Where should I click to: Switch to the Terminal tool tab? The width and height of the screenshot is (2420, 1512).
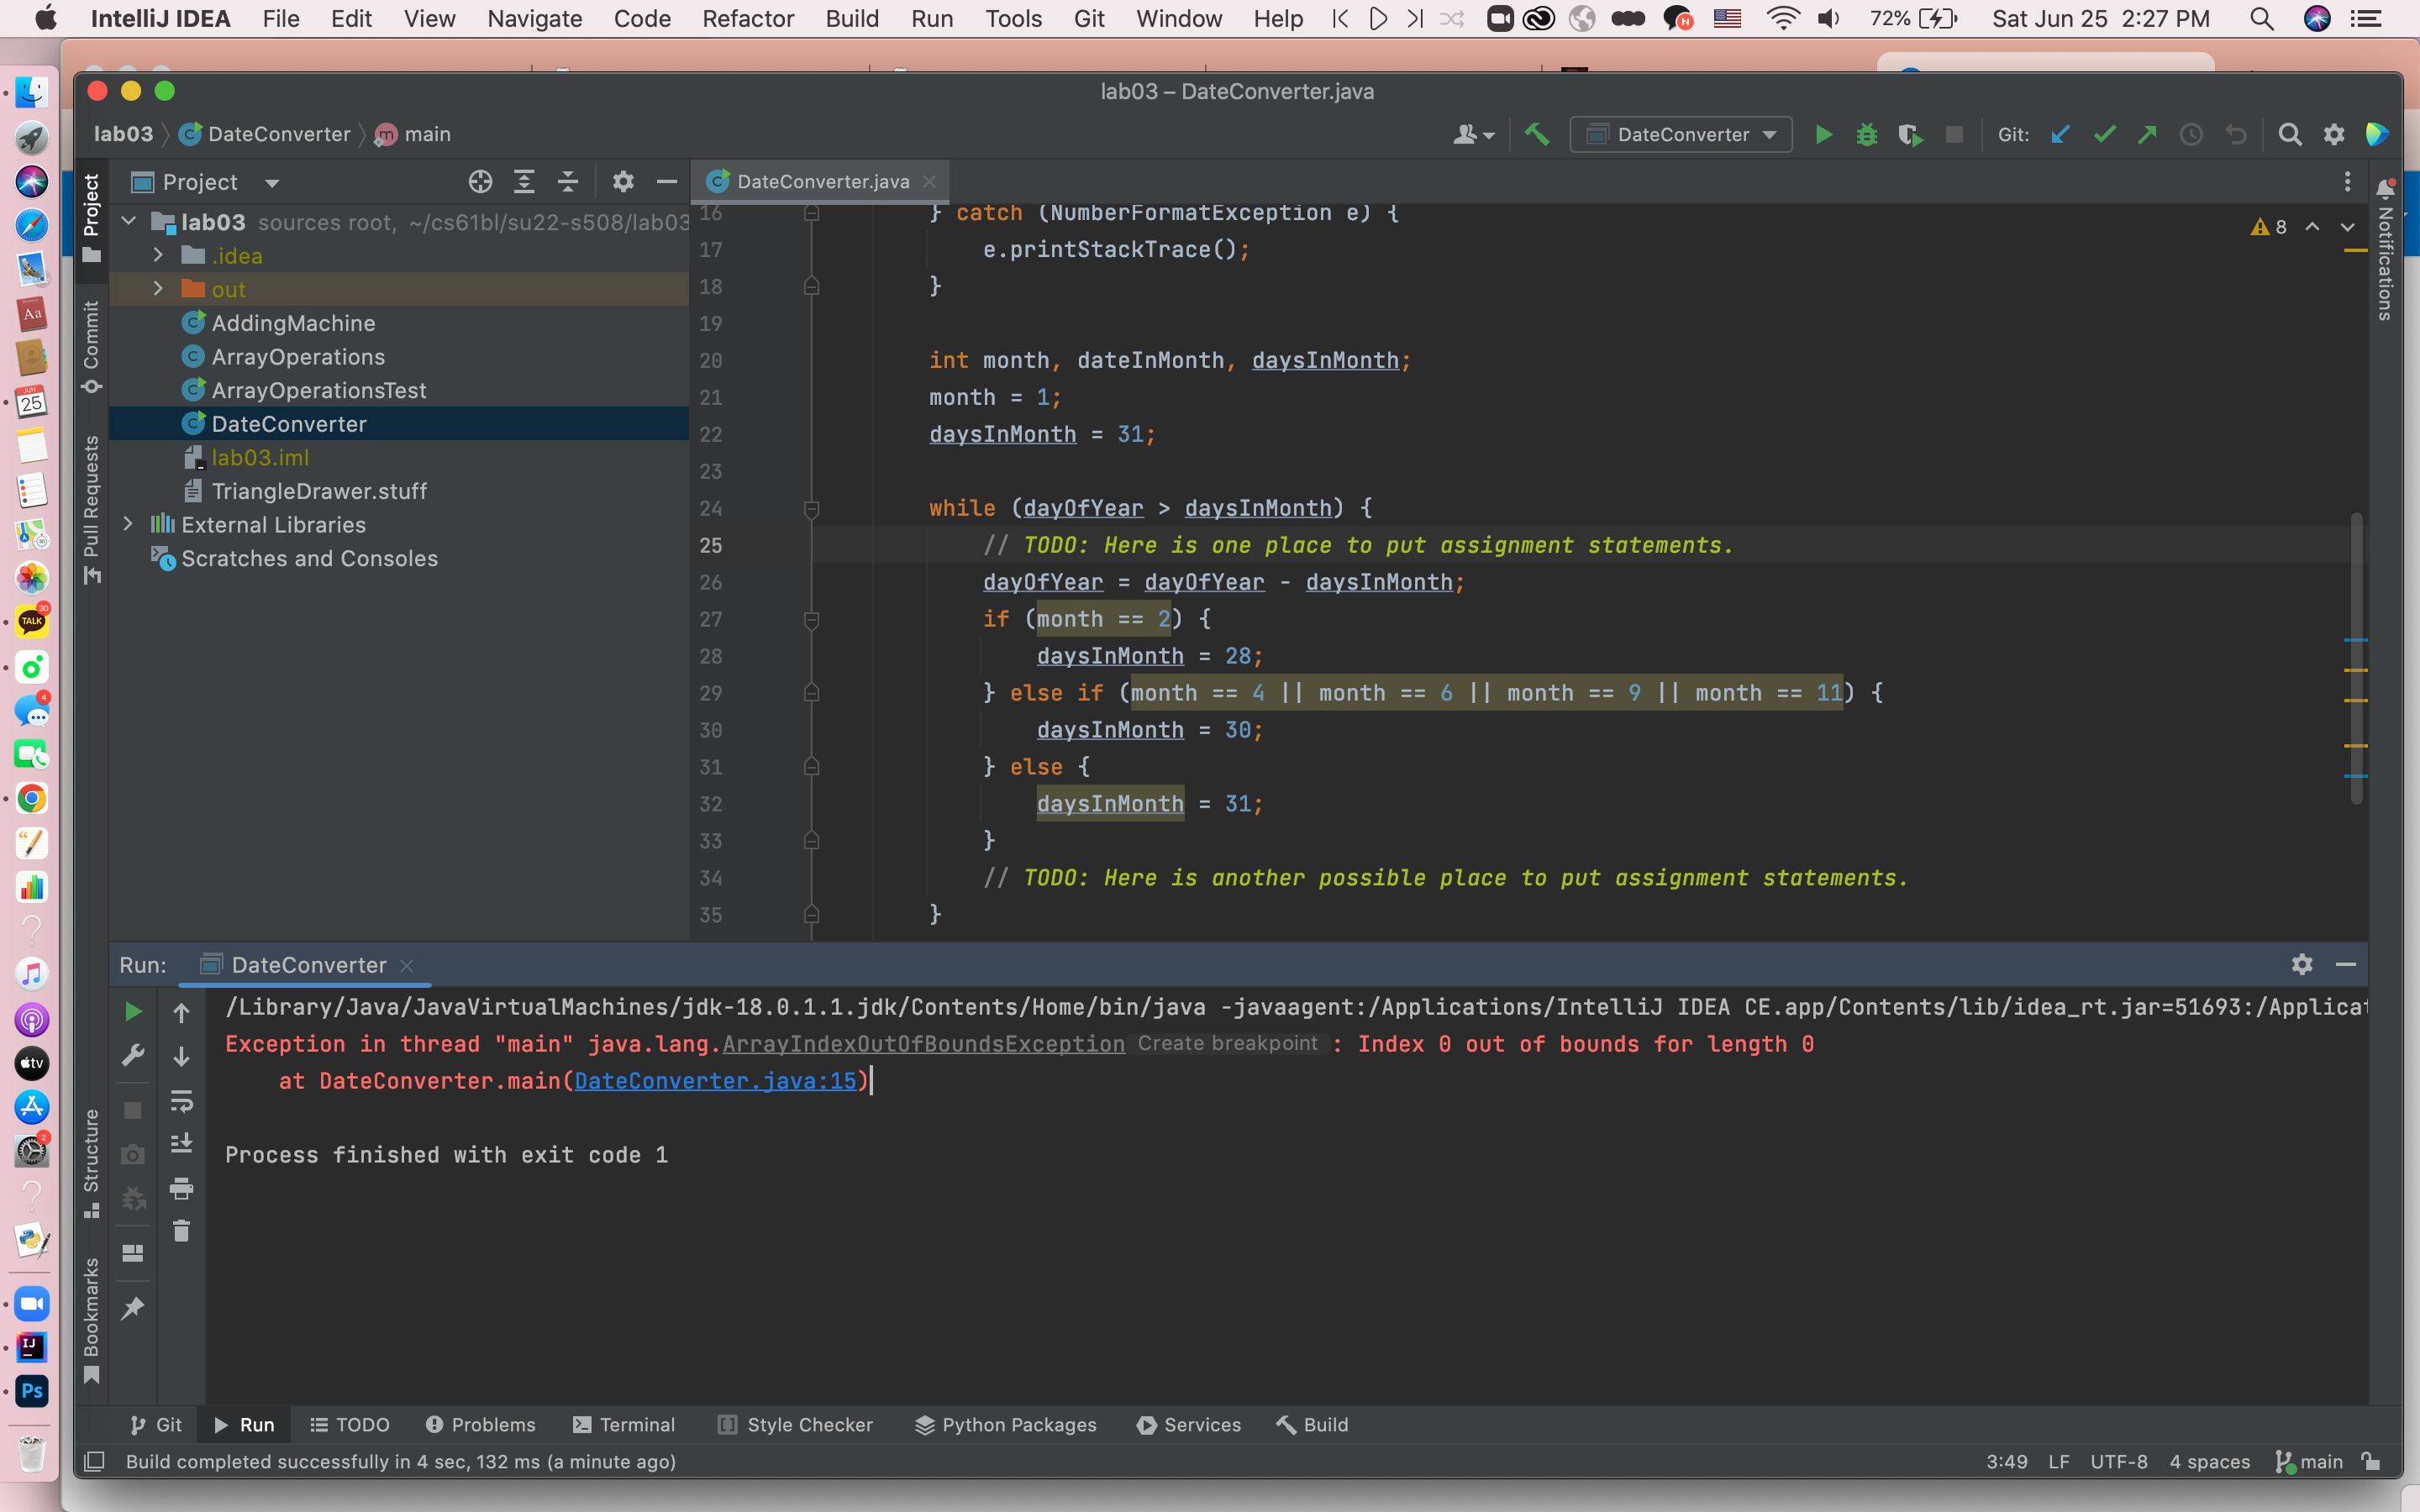[x=624, y=1424]
